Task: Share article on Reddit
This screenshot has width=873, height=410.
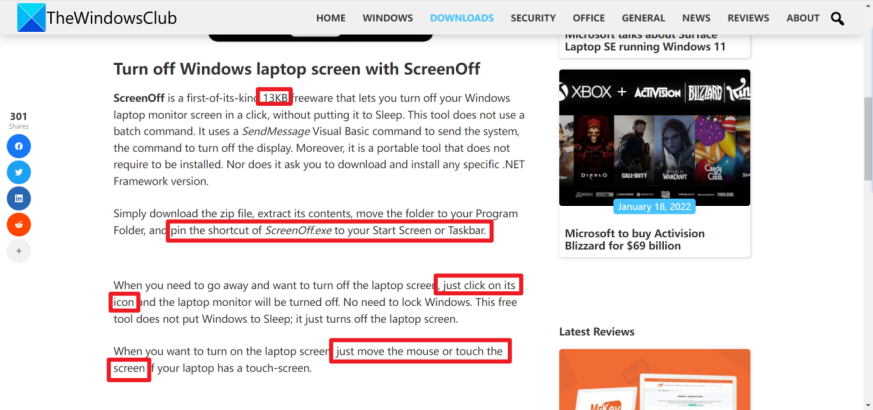Action: coord(19,224)
